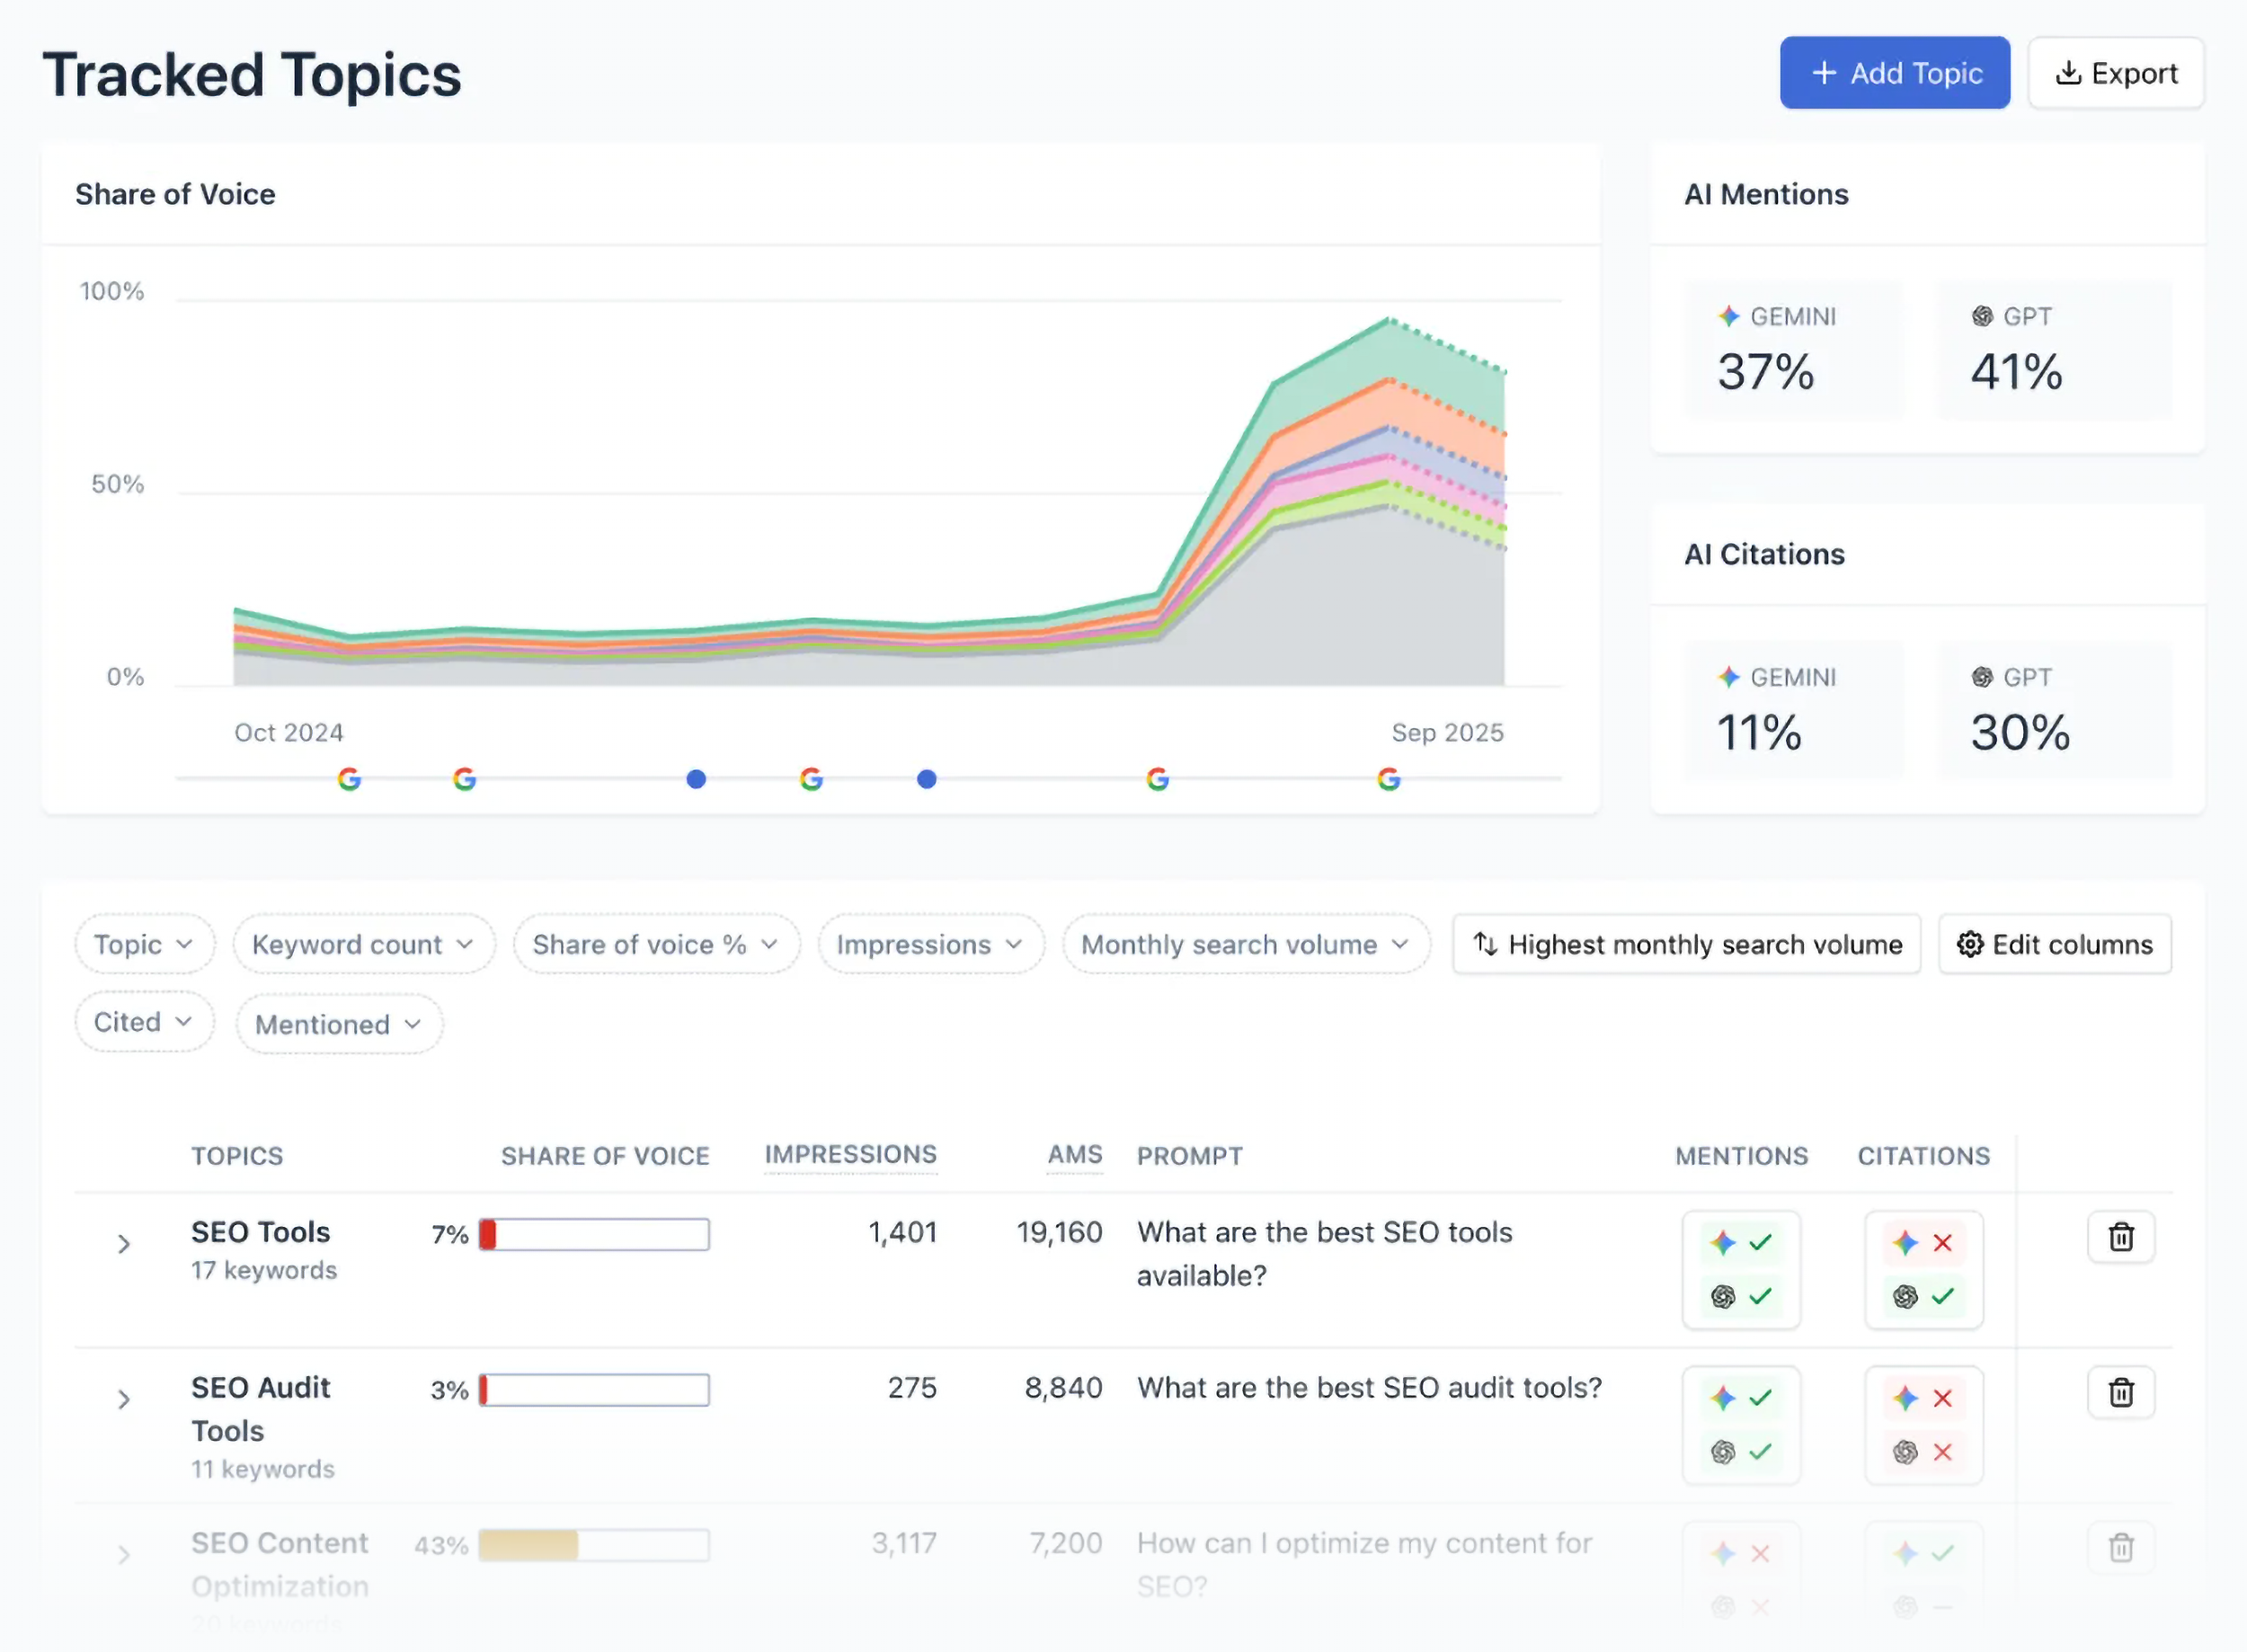2247x1652 pixels.
Task: Click the second blue dot timeline marker
Action: pyautogui.click(x=927, y=779)
